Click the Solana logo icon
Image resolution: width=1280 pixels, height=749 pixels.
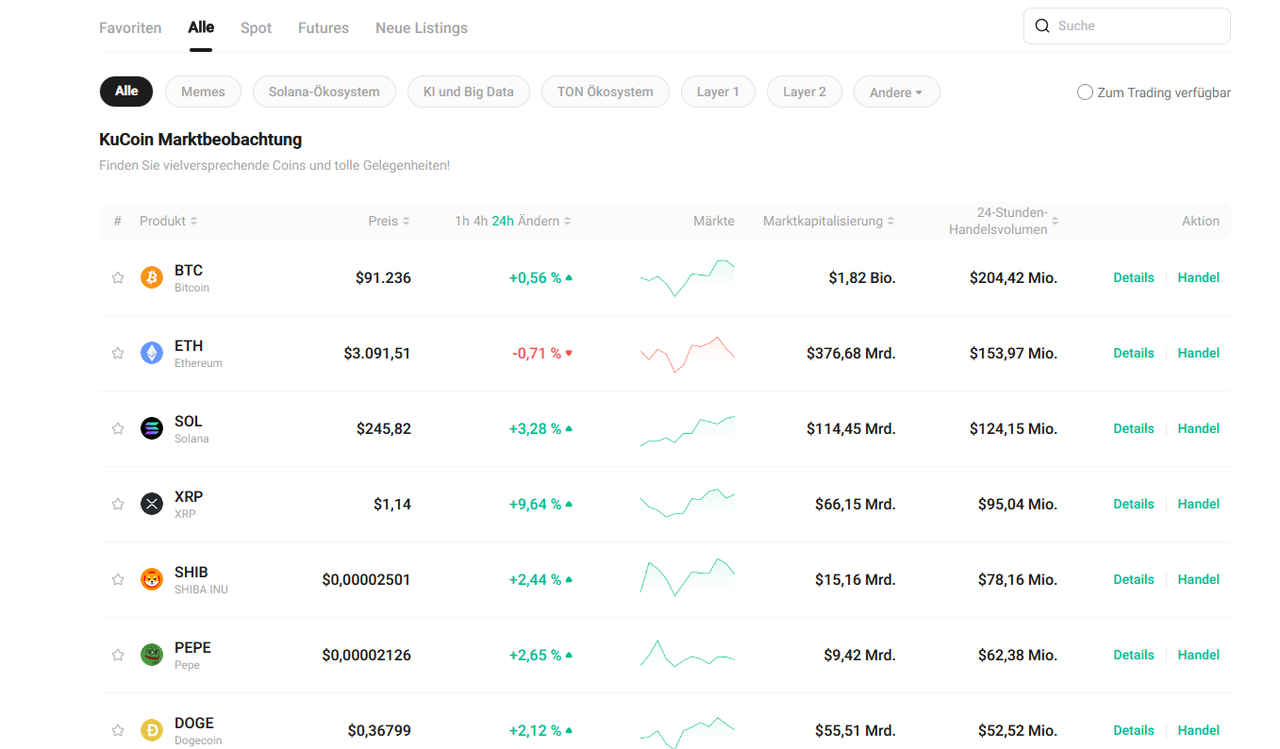pyautogui.click(x=152, y=429)
